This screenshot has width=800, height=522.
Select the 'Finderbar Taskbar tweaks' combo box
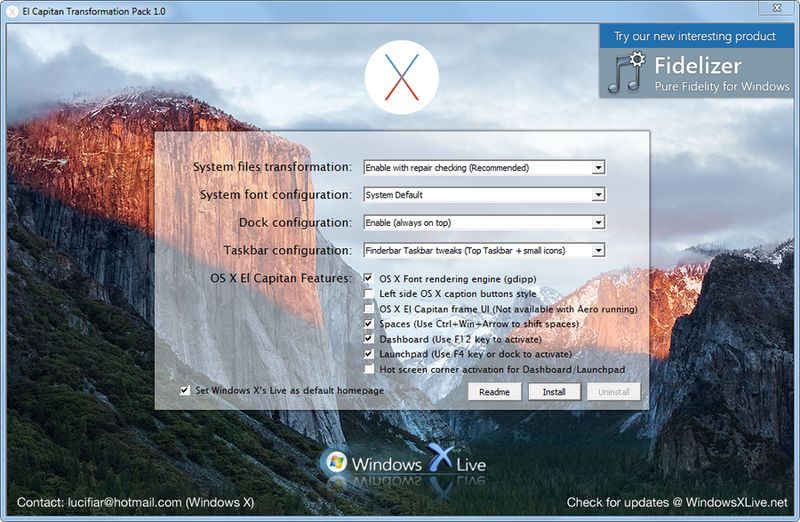coord(484,250)
